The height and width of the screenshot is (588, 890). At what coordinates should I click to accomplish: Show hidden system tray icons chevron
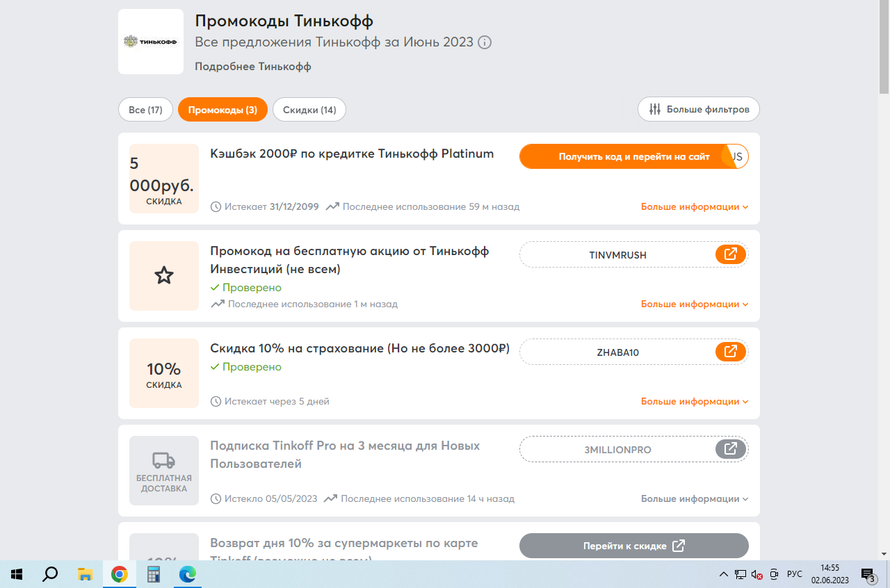pyautogui.click(x=723, y=574)
